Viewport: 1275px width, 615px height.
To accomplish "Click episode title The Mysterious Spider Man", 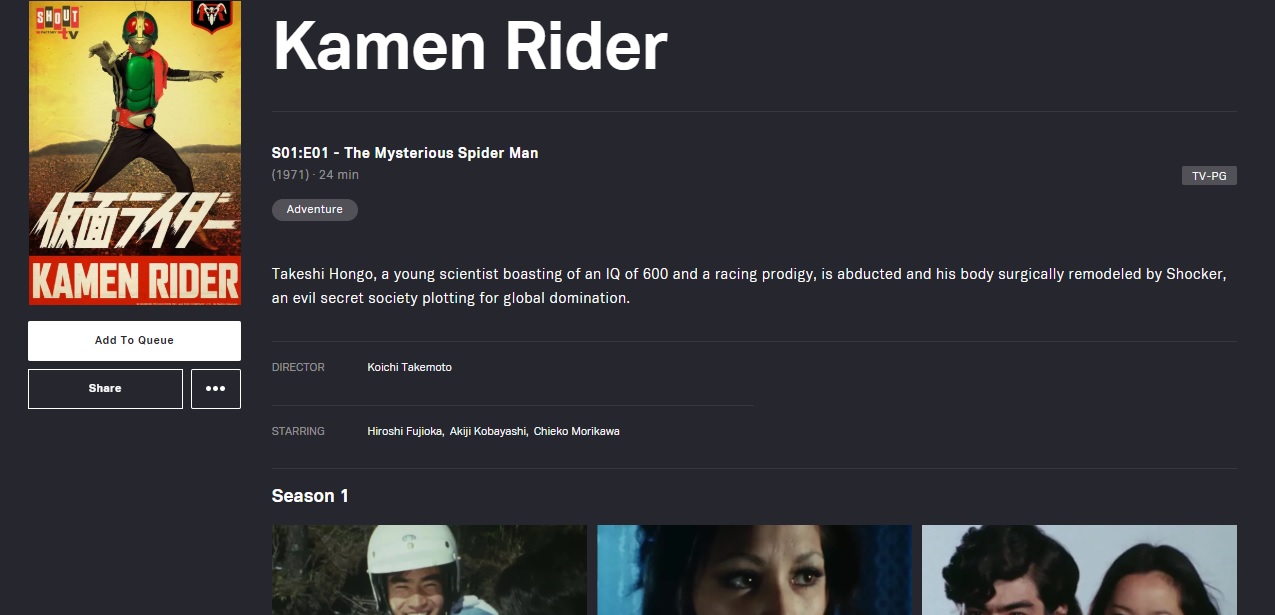I will [405, 153].
